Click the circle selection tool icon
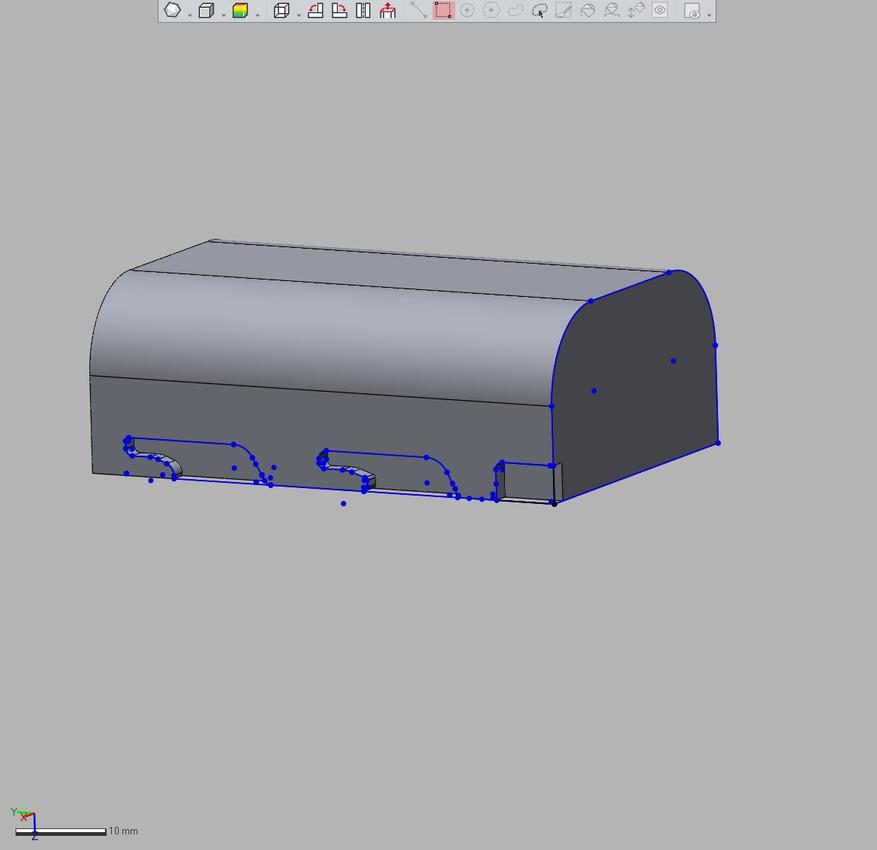Viewport: 877px width, 850px height. (x=467, y=11)
